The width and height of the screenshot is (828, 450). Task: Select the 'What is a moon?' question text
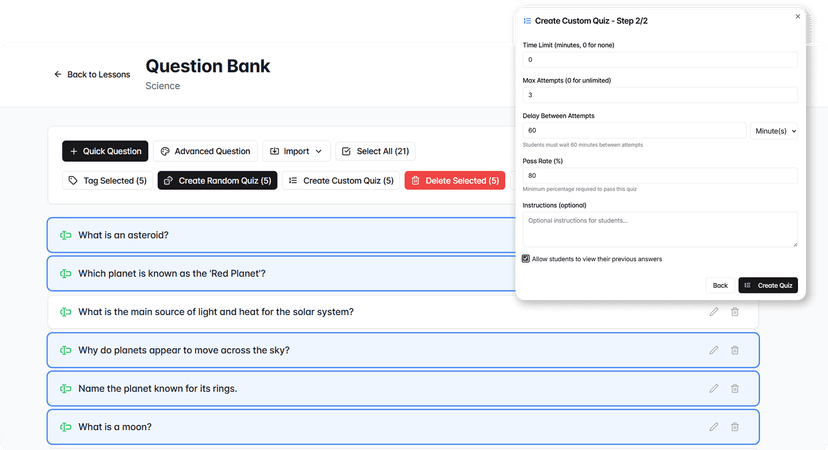click(115, 427)
